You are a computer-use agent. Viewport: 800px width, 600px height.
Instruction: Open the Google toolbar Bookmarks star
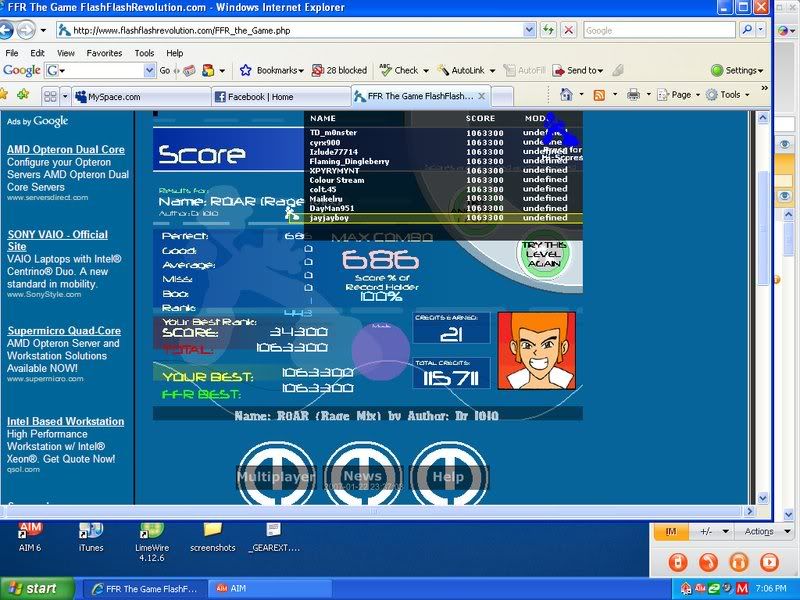point(245,70)
